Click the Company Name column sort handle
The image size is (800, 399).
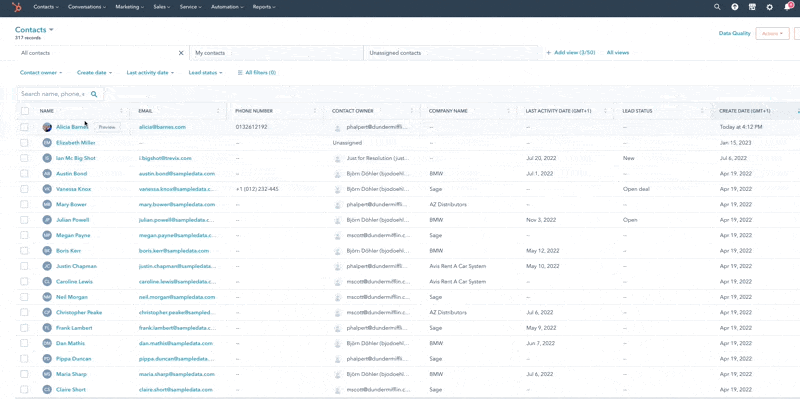tap(509, 111)
